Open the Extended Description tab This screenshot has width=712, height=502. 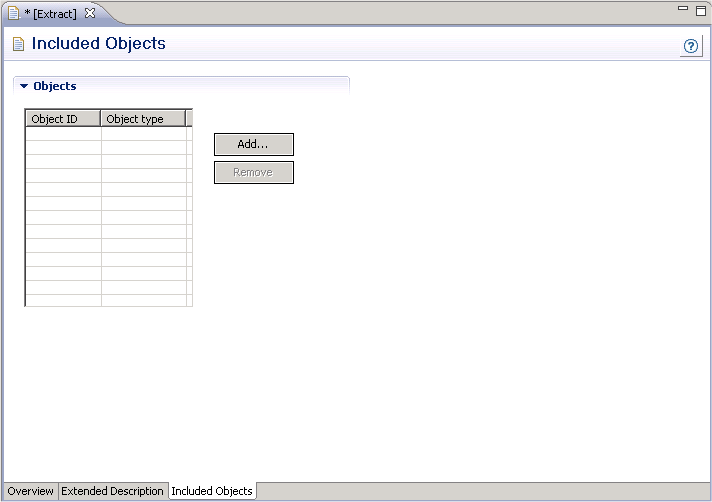(112, 491)
